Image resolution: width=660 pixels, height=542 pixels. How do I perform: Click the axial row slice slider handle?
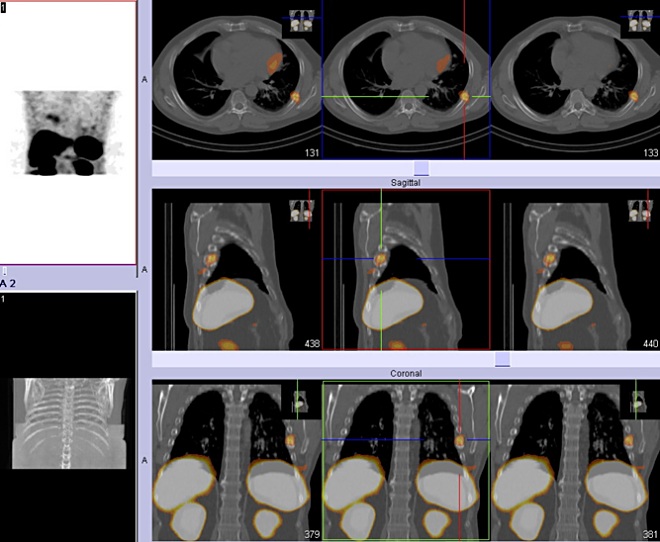(421, 168)
